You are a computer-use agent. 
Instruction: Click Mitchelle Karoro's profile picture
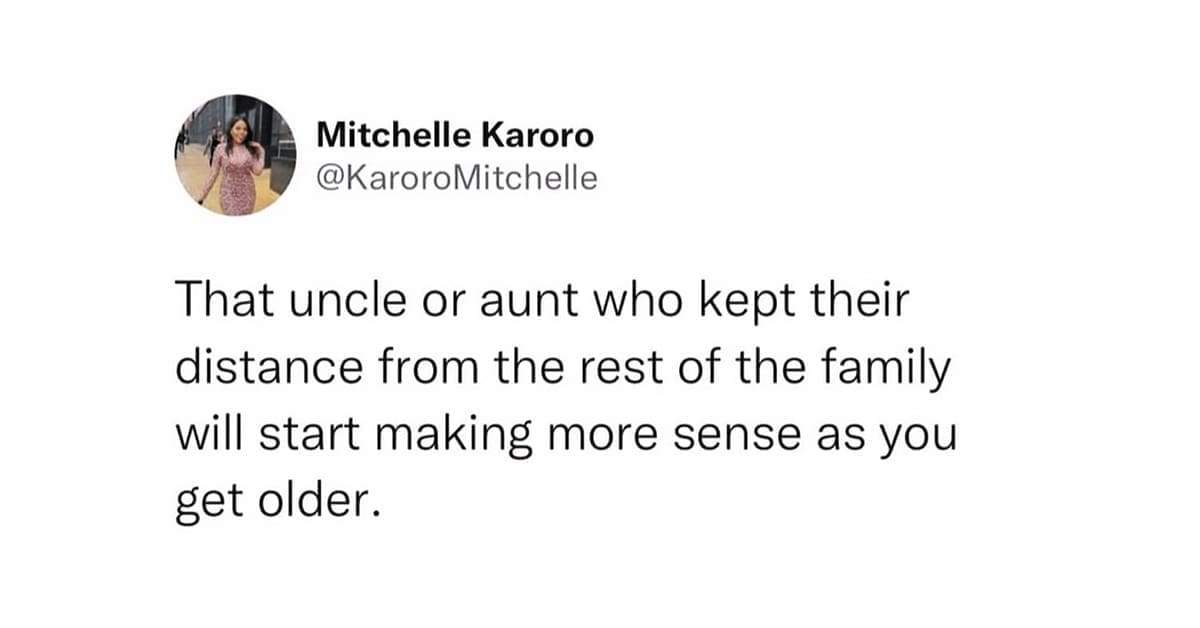[x=236, y=155]
